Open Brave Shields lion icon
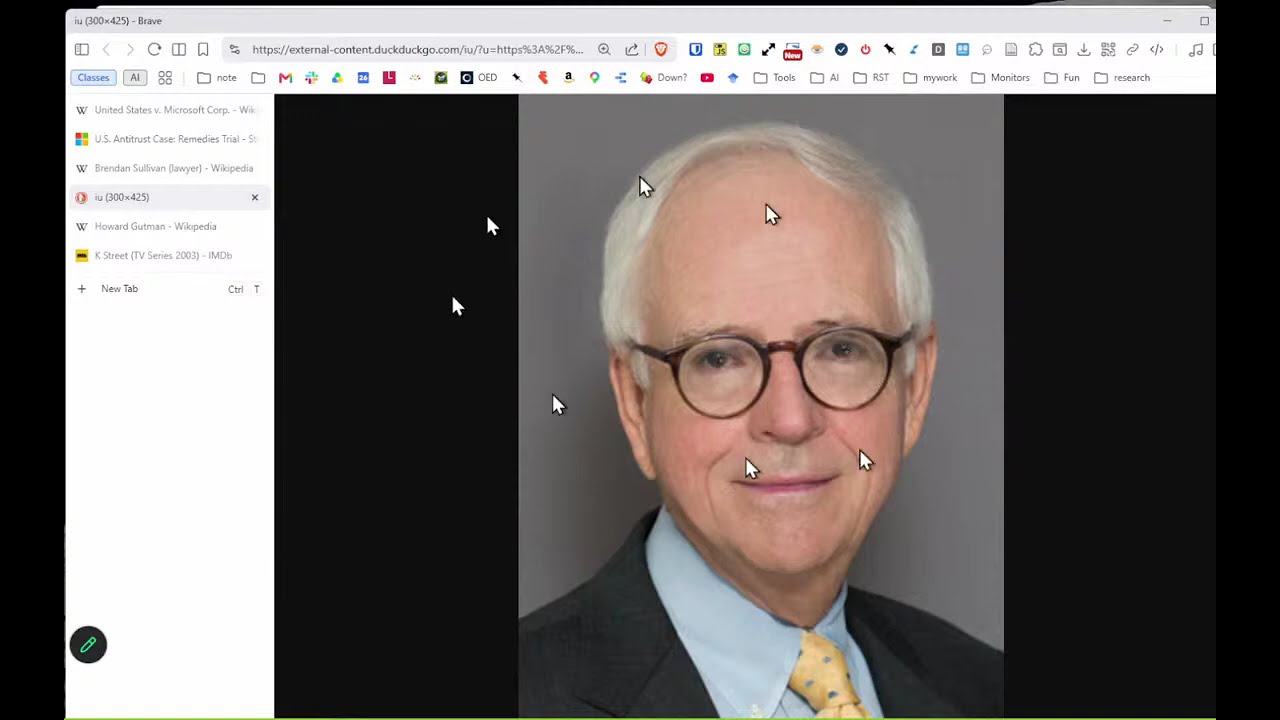 point(661,49)
